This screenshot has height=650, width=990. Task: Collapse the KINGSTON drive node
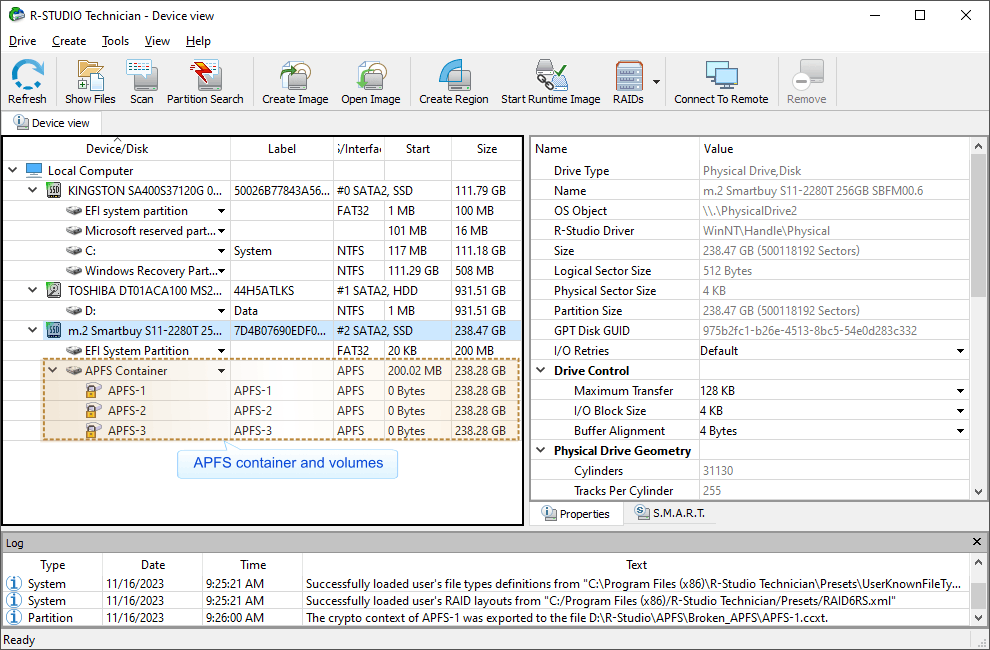click(33, 190)
